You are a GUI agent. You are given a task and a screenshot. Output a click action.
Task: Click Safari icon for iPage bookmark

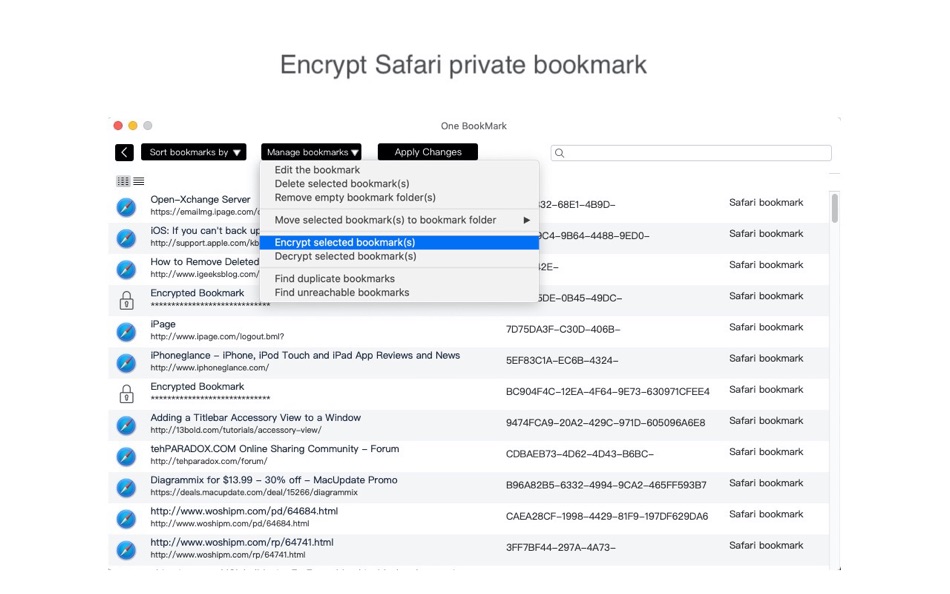pyautogui.click(x=126, y=332)
